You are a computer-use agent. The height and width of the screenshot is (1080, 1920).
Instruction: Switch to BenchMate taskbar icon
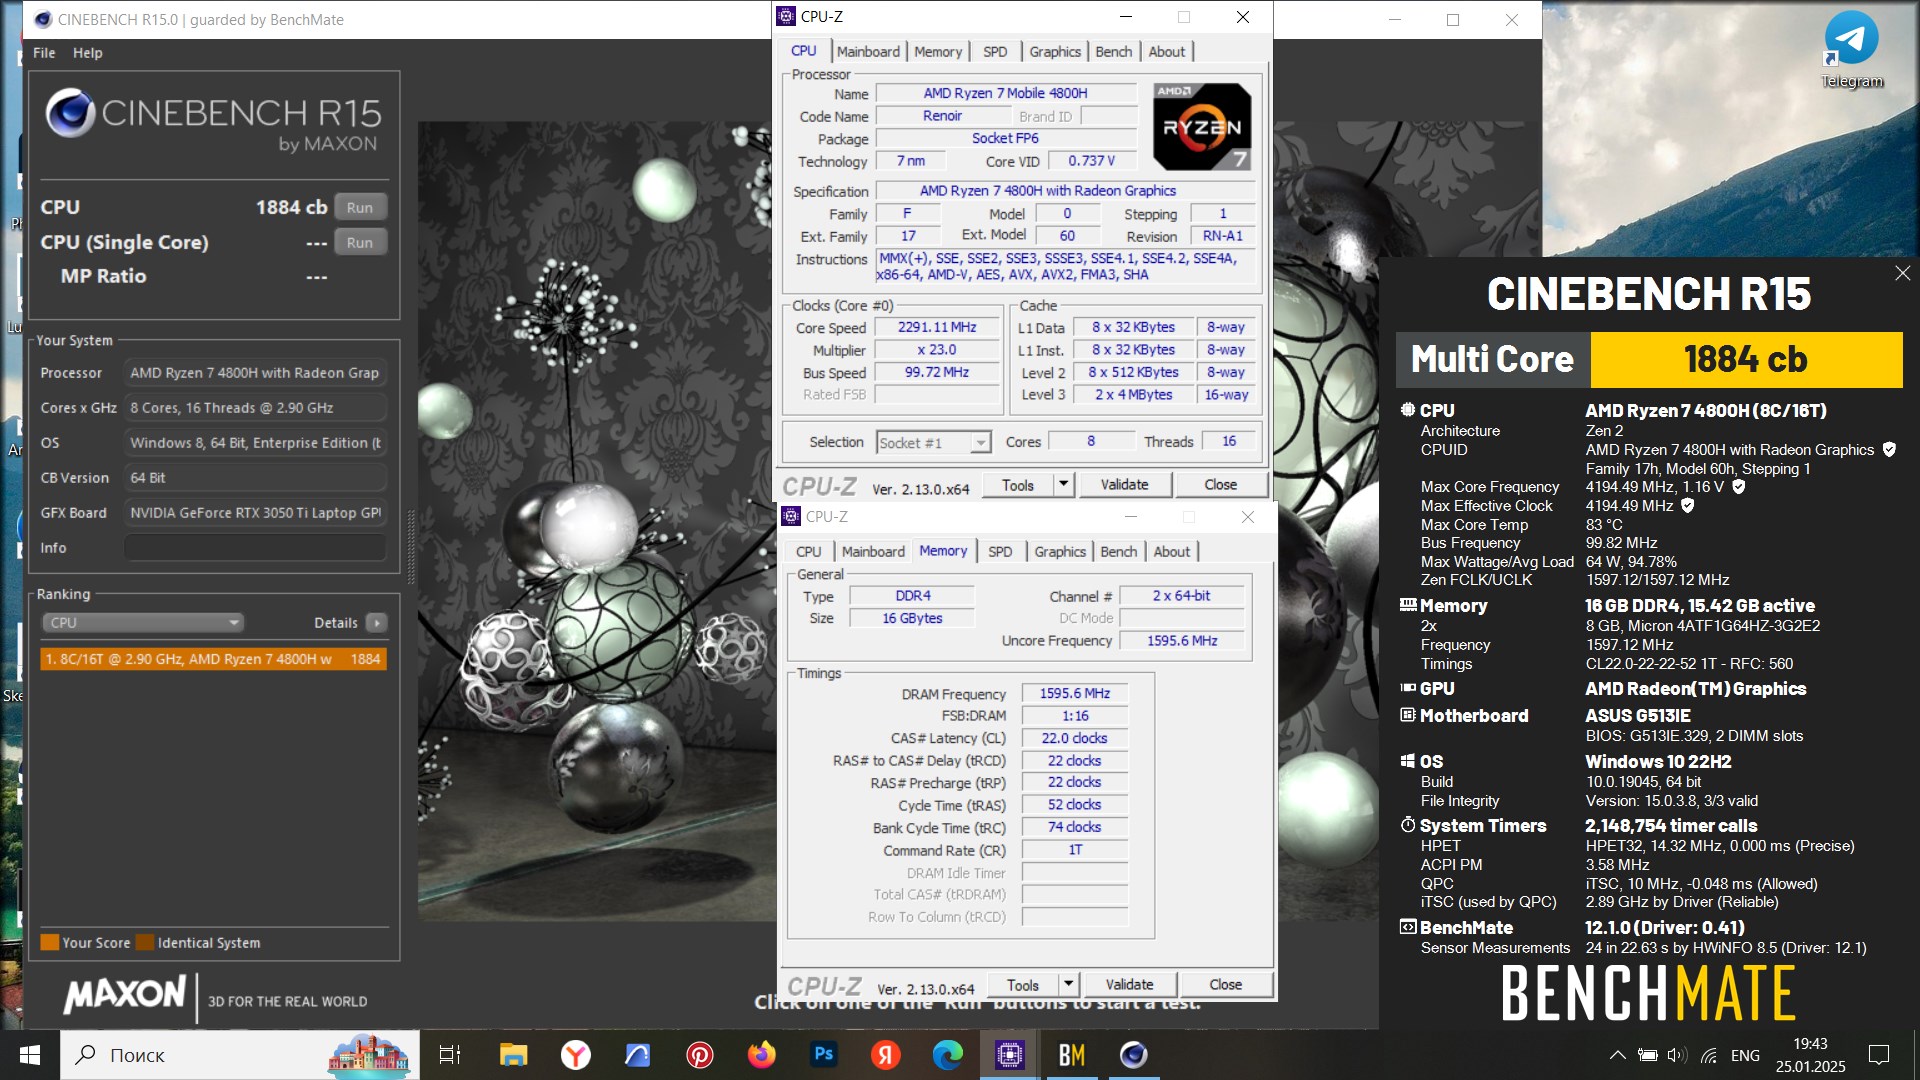1071,1055
